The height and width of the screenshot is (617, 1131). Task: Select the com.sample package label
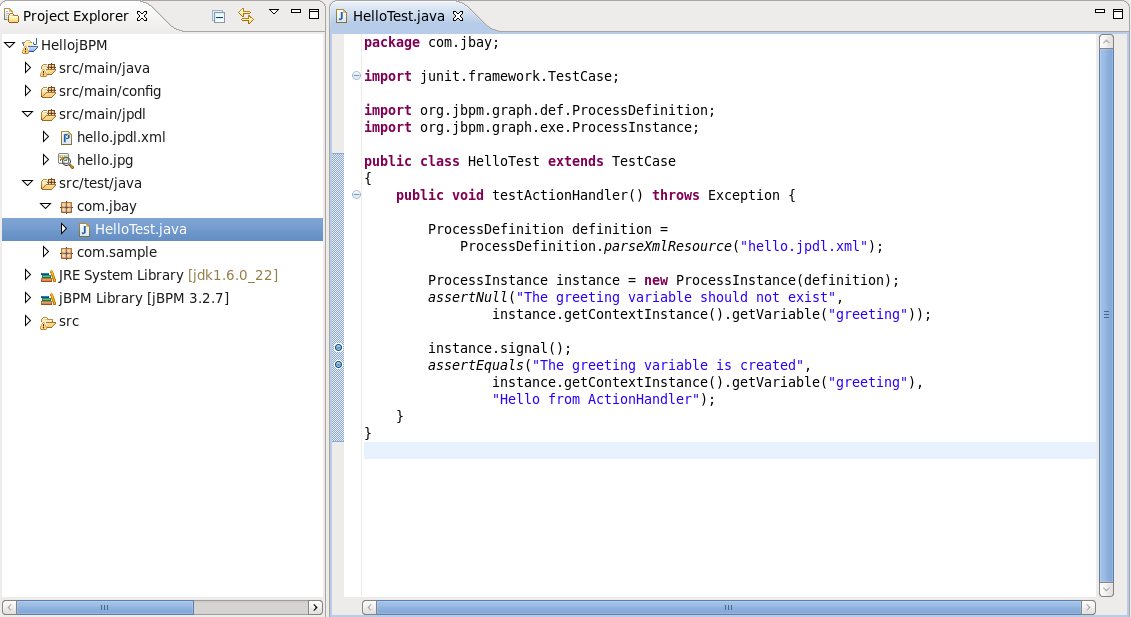pos(117,252)
